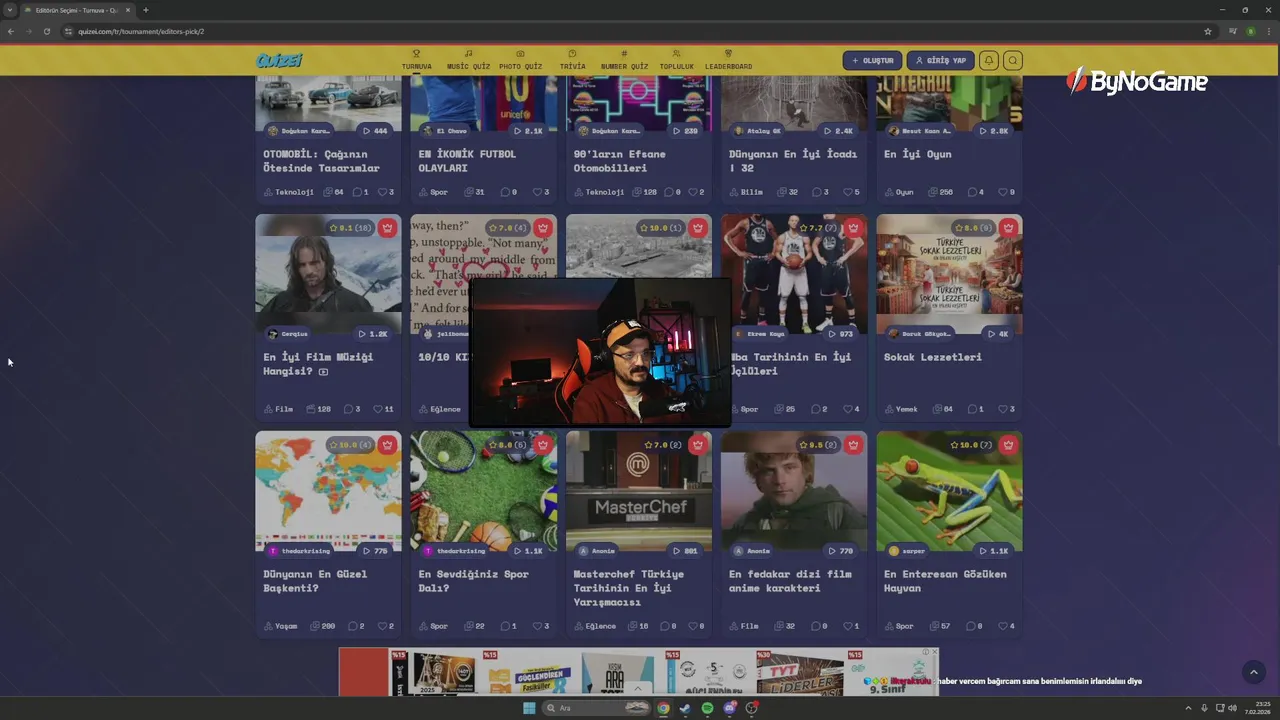Image resolution: width=1280 pixels, height=720 pixels.
Task: Open a new browser tab
Action: 145,10
